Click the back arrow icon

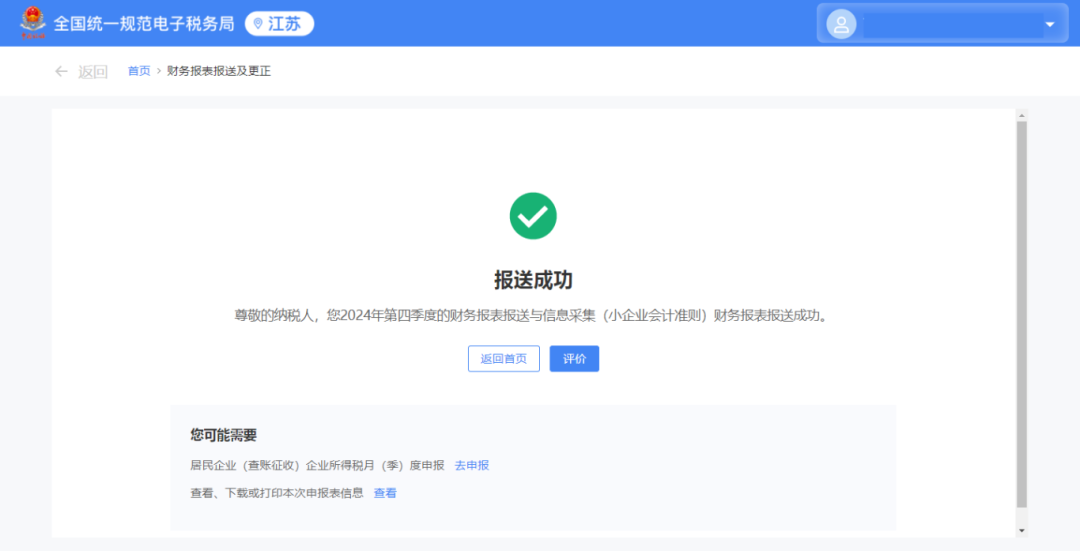[x=61, y=71]
